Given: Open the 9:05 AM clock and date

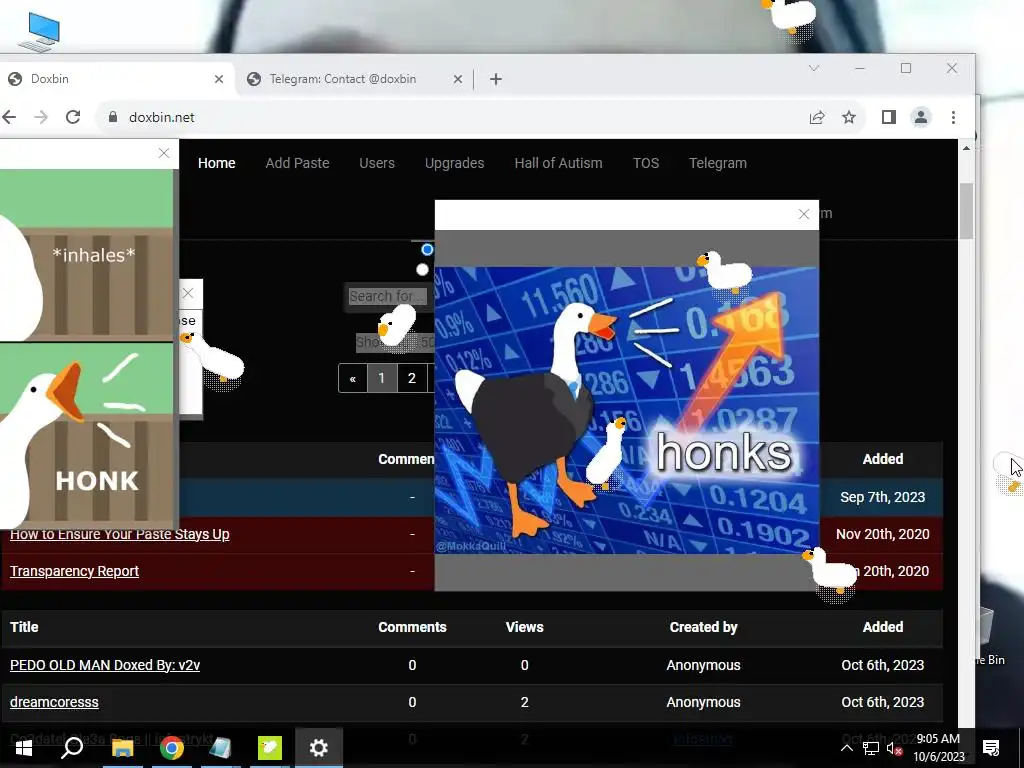Looking at the screenshot, I should [939, 748].
